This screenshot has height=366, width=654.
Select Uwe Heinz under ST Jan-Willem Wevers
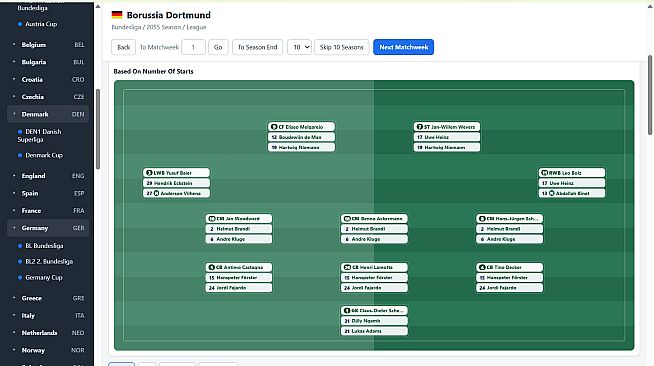[x=447, y=137]
